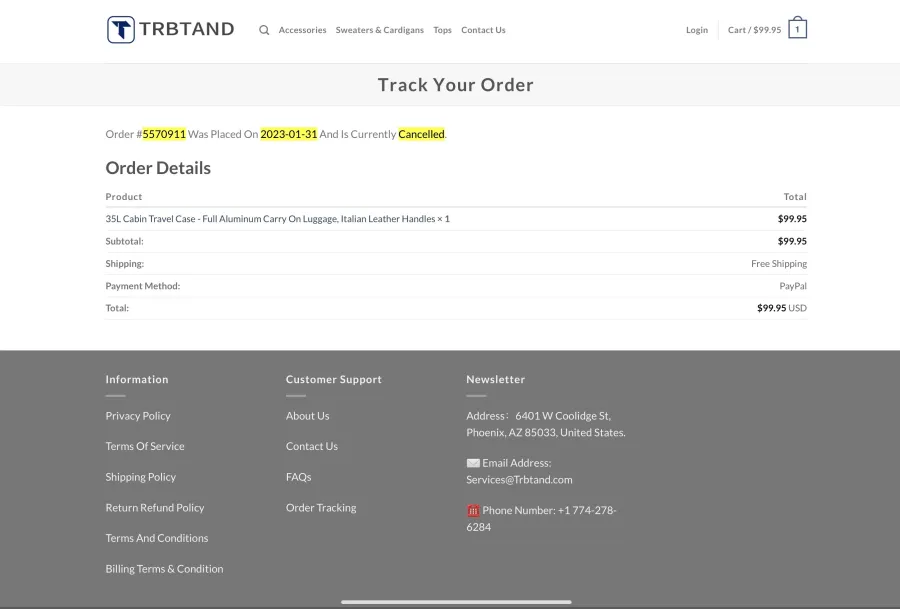Open Billing Terms & Condition link
Image resolution: width=900 pixels, height=609 pixels.
[x=164, y=569]
